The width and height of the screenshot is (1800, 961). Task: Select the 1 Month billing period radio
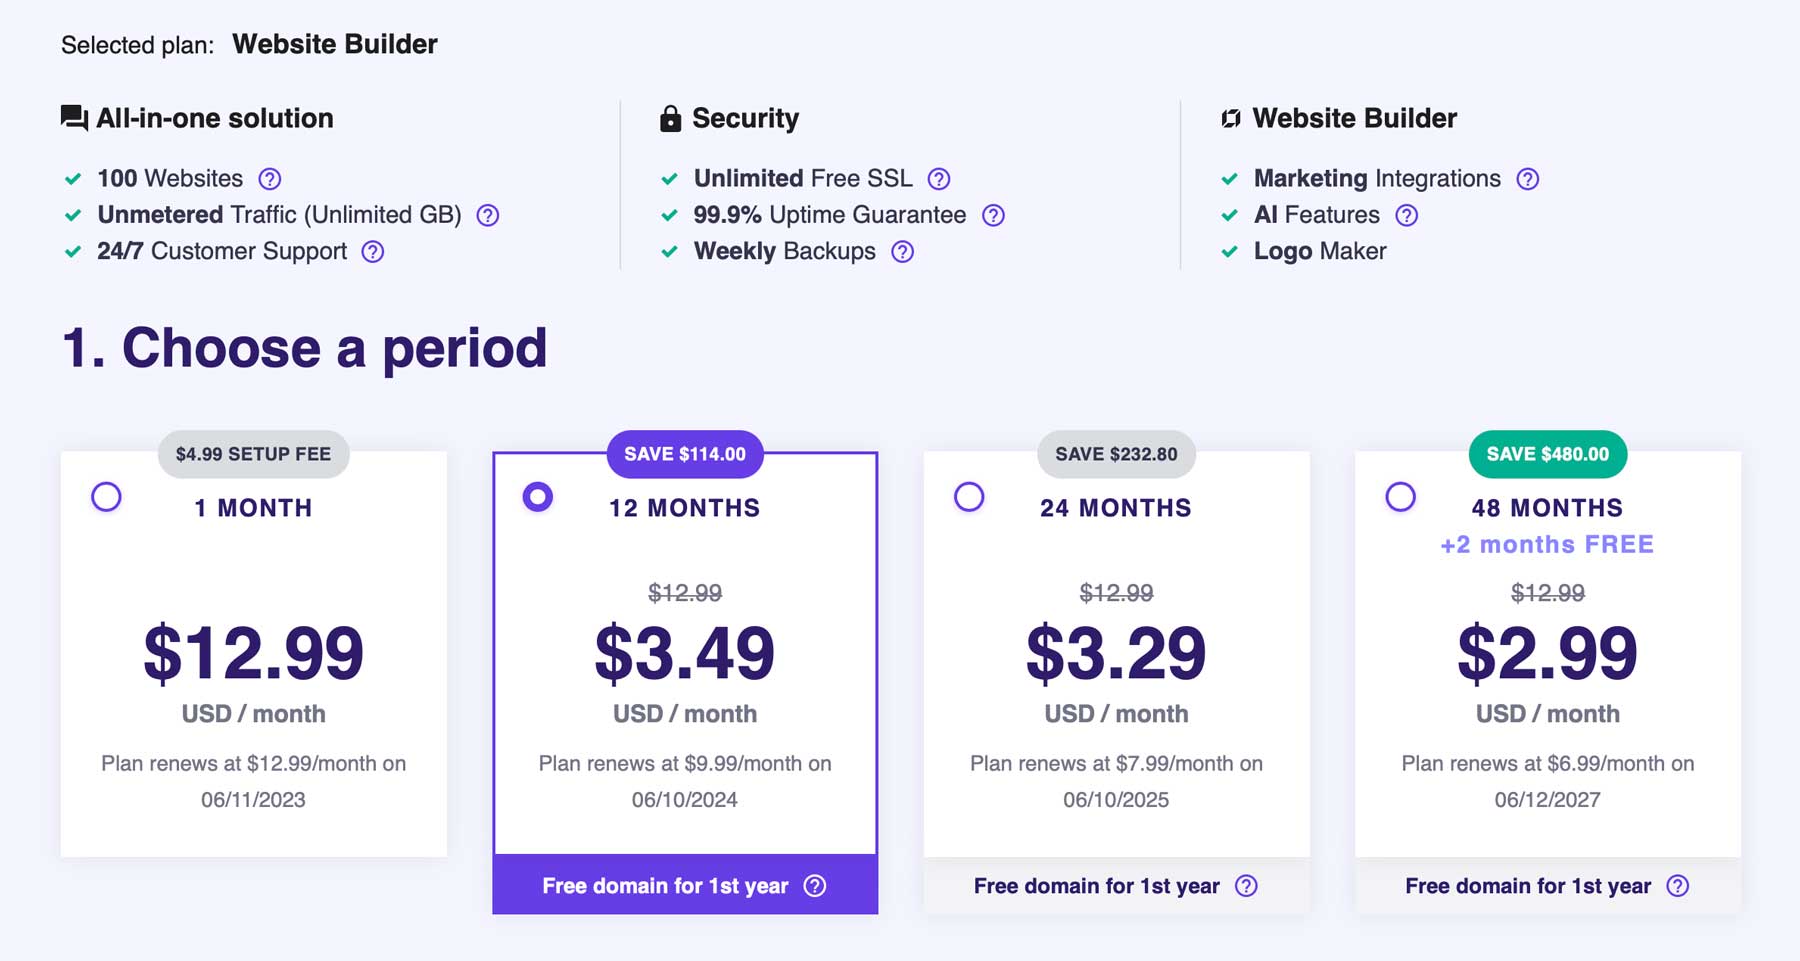point(107,496)
